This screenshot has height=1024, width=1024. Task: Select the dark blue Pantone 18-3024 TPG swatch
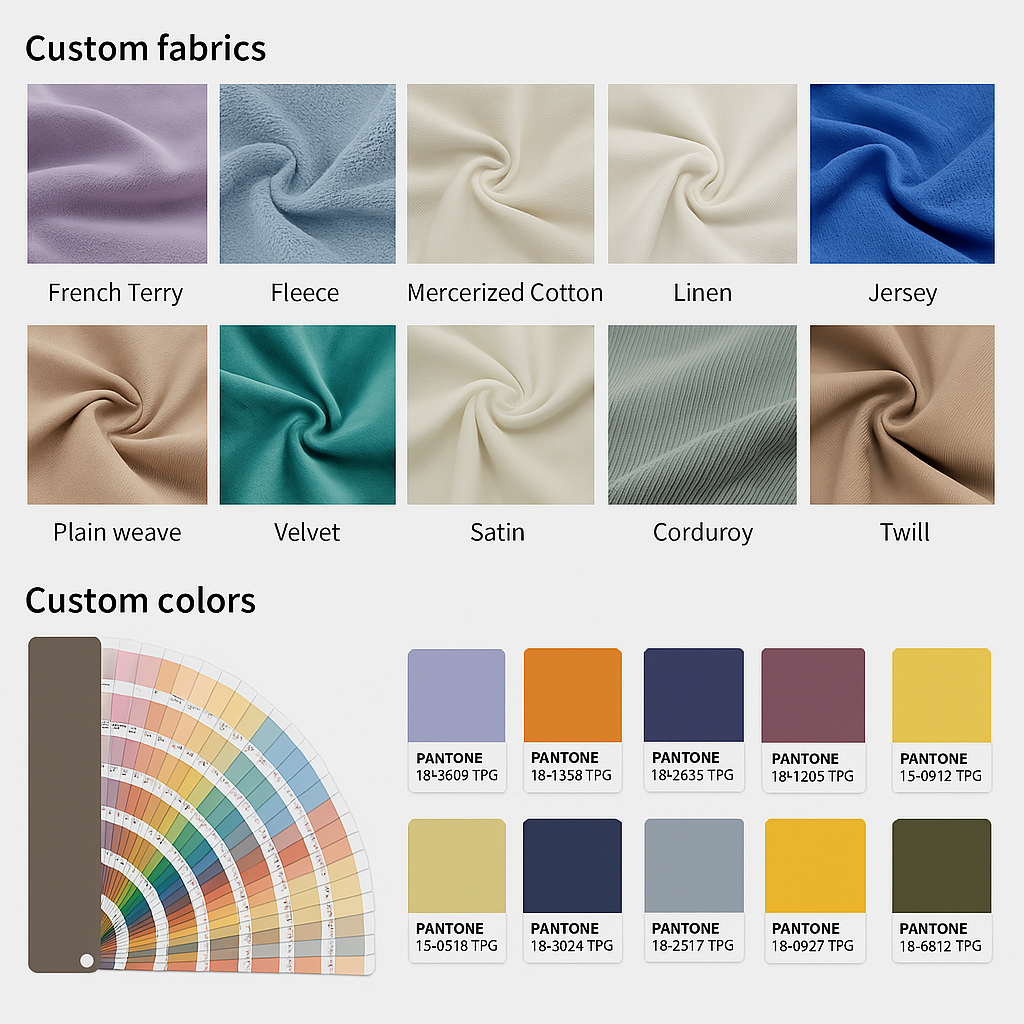[573, 891]
